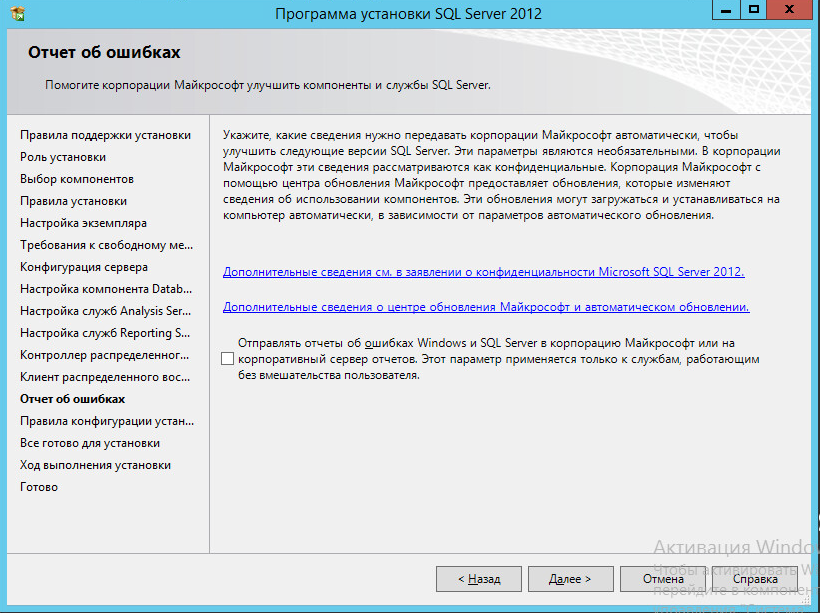Enable sending error reports to Microsoft checkbox
Viewport: 820px width, 613px height.
click(x=227, y=359)
